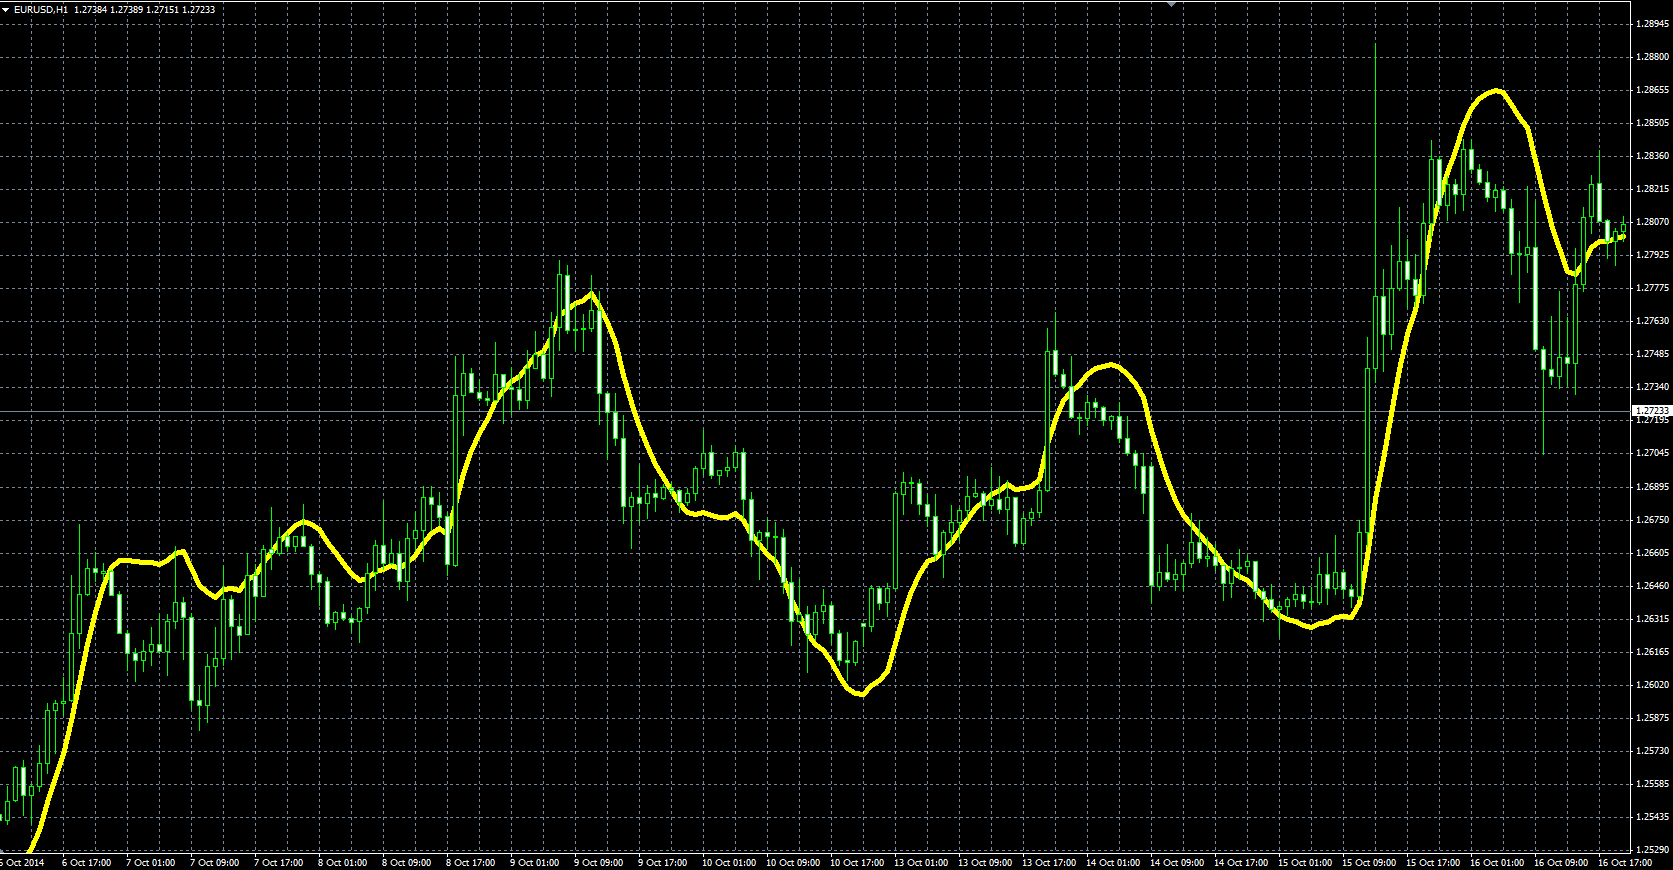
Task: Click time axis label 14 Oct 17:00
Action: (x=1241, y=862)
